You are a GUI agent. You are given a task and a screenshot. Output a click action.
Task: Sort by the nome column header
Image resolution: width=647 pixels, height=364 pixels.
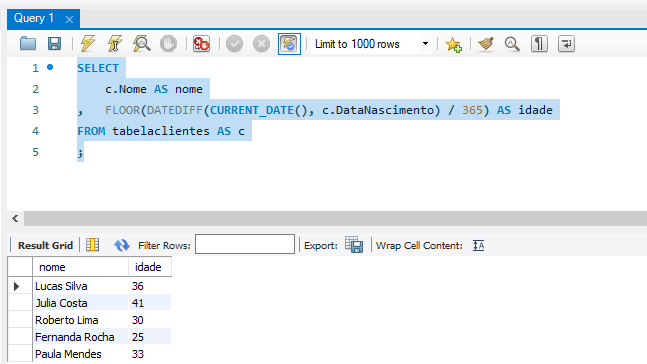[80, 267]
